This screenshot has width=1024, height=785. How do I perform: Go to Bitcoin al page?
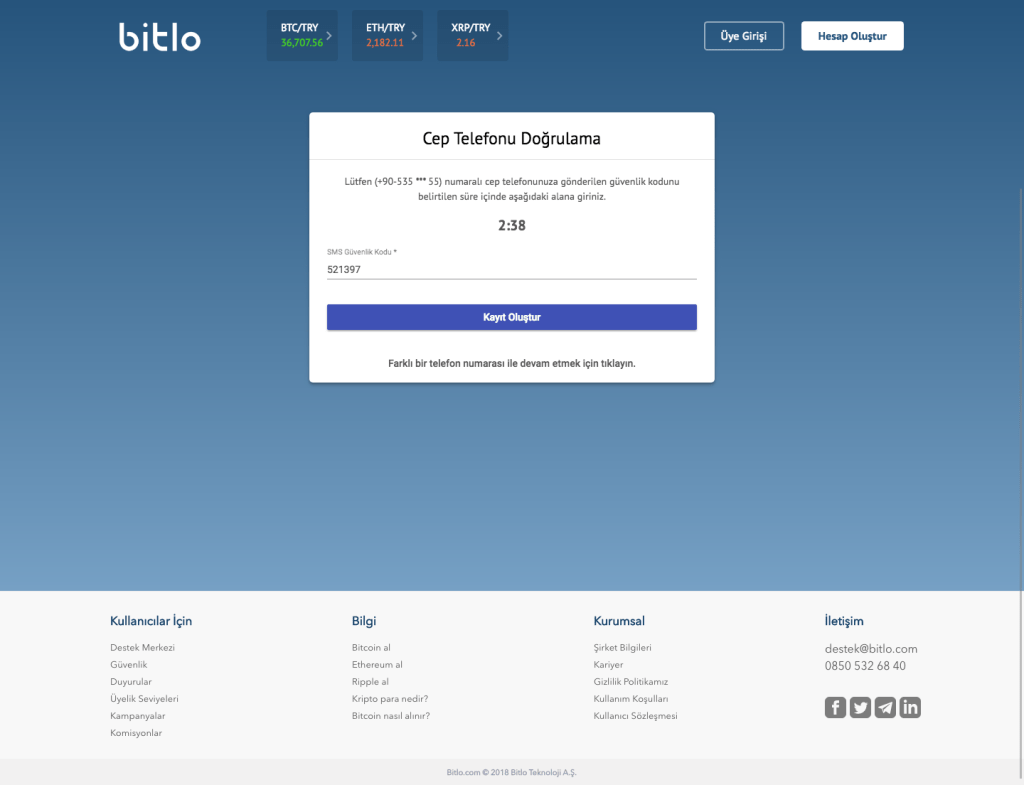371,647
